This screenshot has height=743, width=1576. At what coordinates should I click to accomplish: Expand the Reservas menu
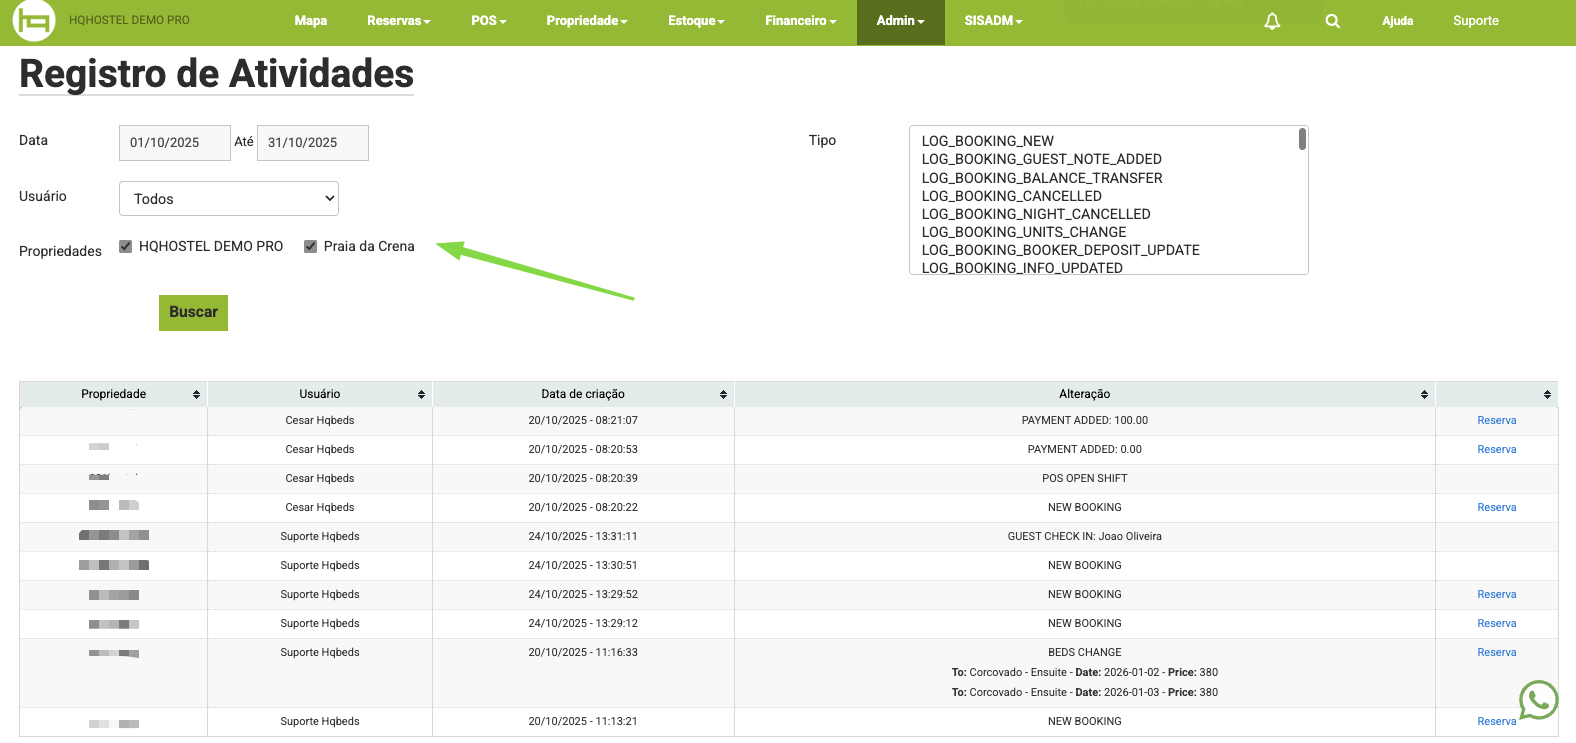[x=398, y=21]
